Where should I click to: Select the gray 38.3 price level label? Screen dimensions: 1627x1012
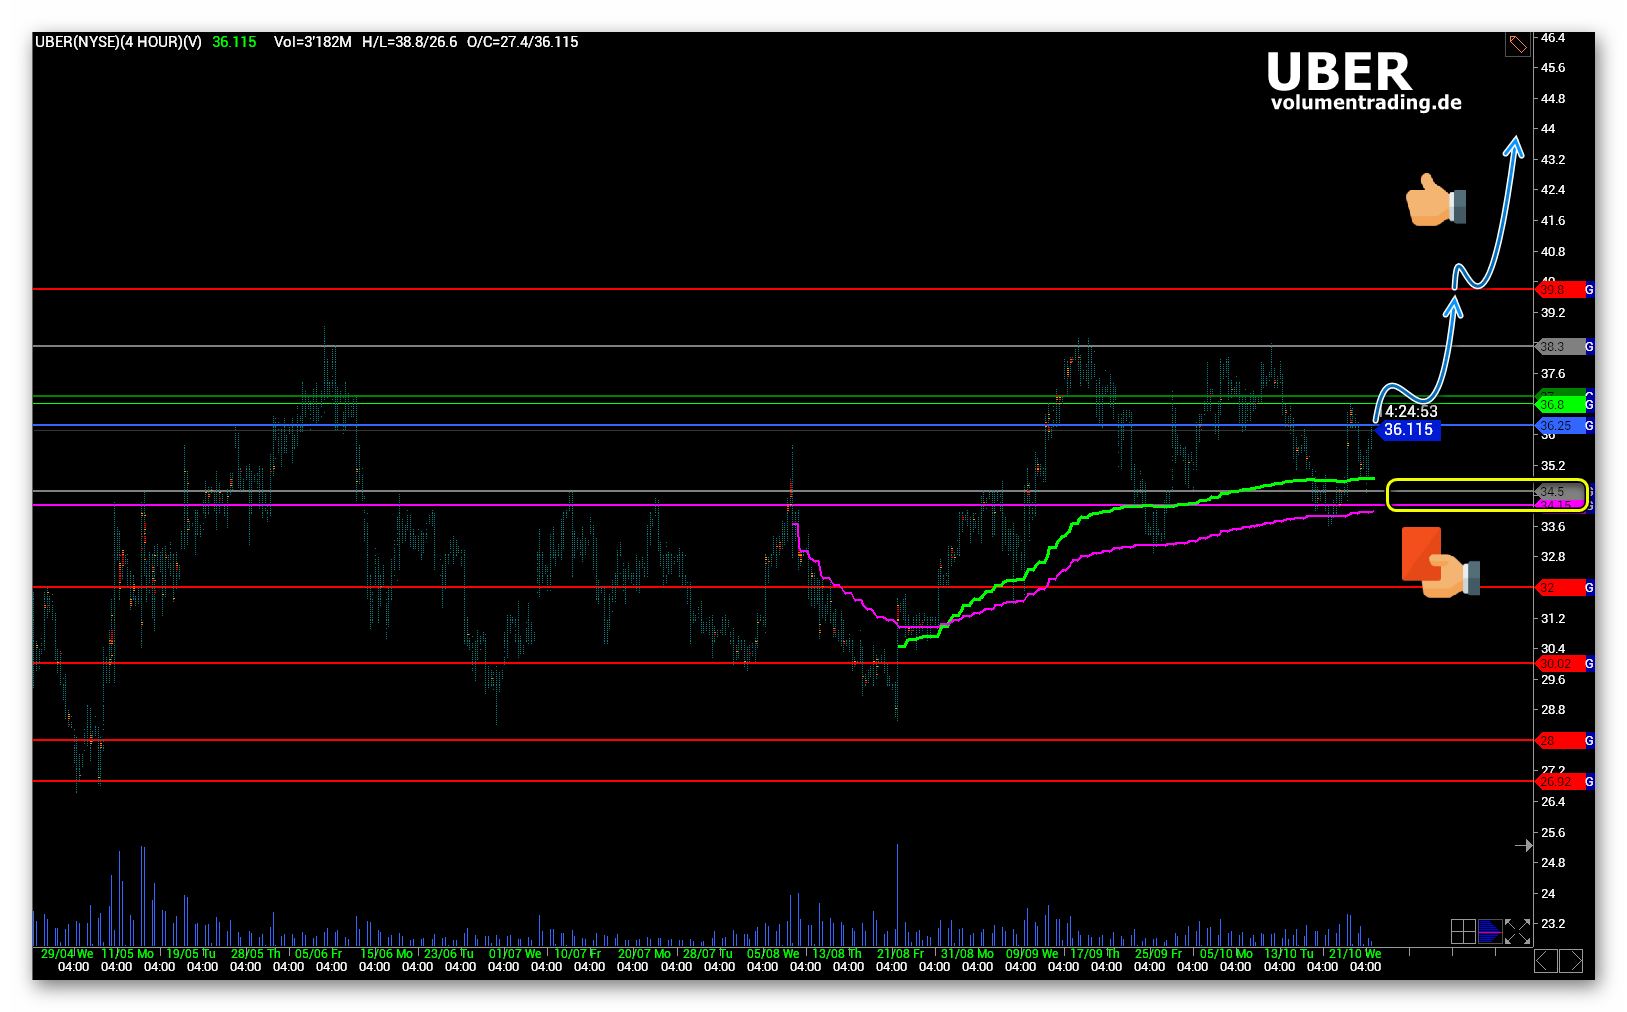pos(1559,347)
